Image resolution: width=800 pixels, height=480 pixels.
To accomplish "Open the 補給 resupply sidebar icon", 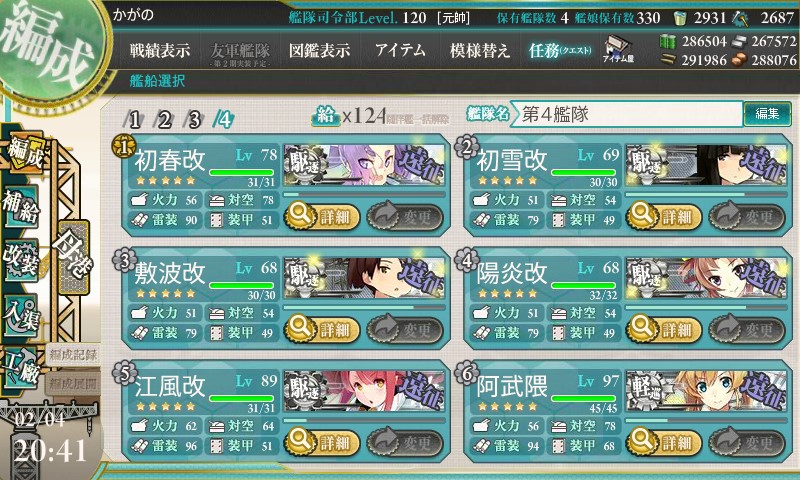I will click(x=21, y=206).
